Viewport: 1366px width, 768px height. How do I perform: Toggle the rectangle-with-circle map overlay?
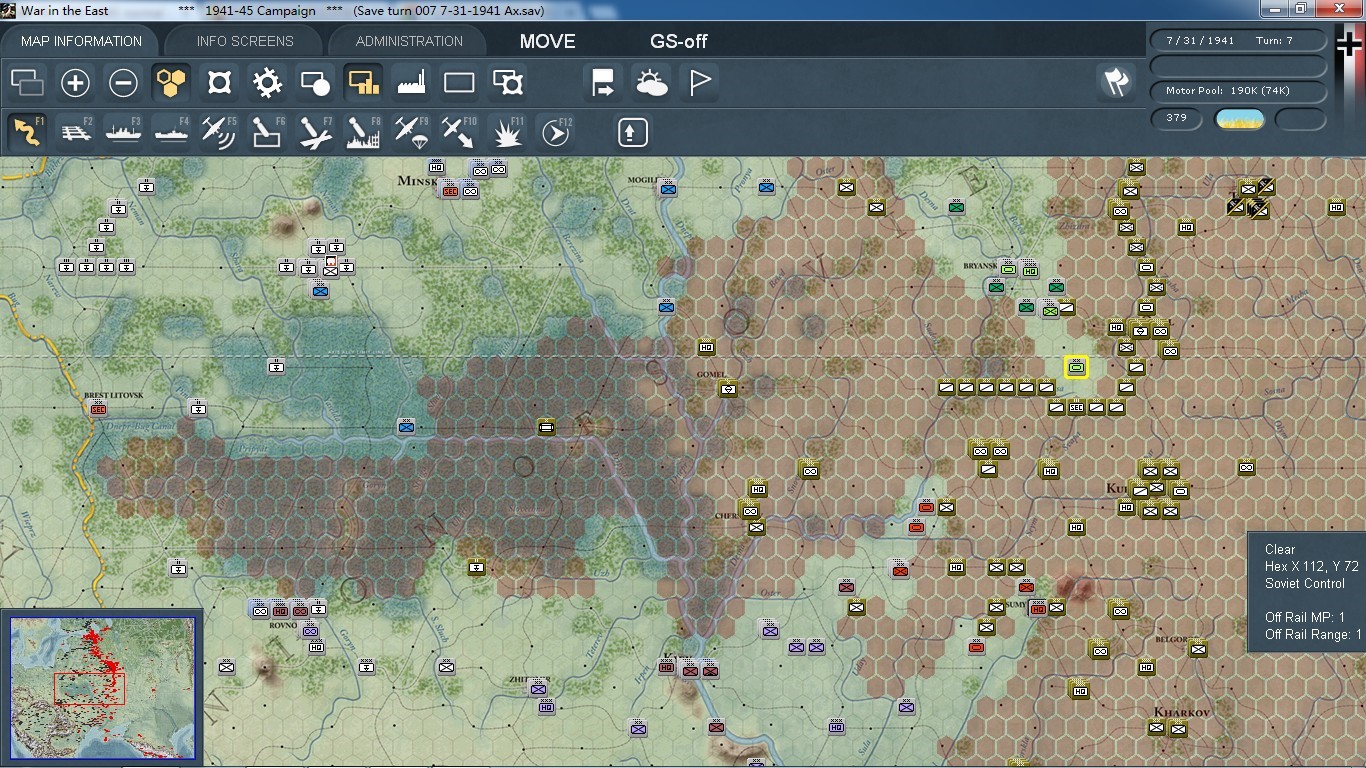tap(315, 83)
